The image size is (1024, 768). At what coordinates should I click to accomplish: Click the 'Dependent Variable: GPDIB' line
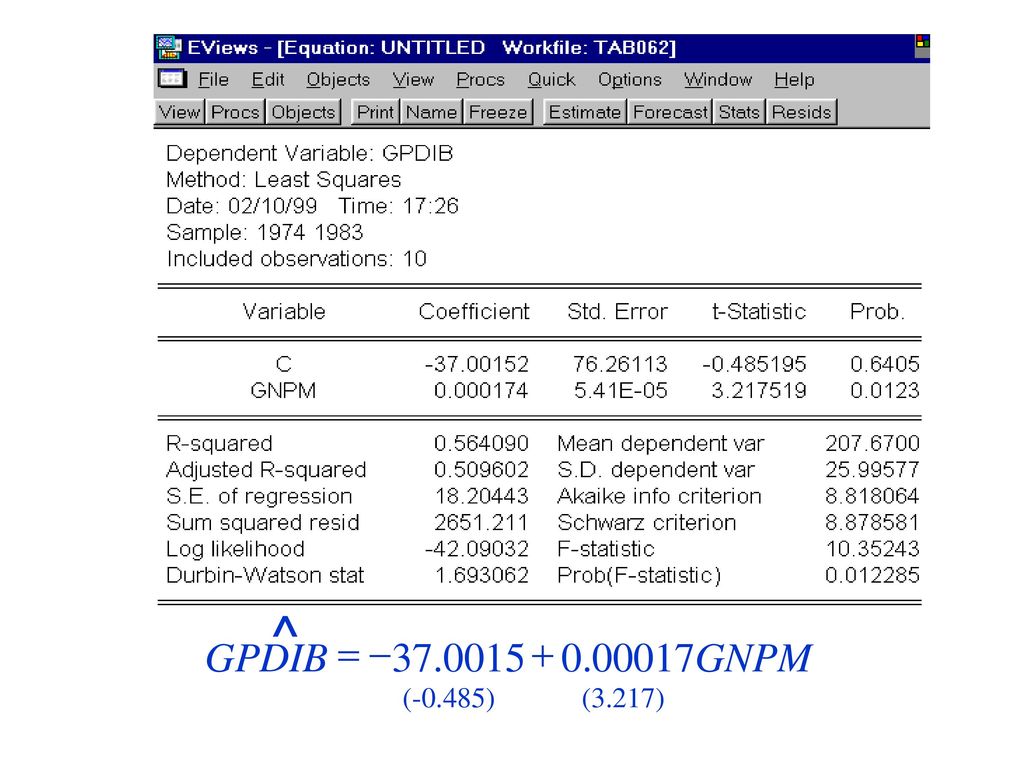pyautogui.click(x=310, y=153)
